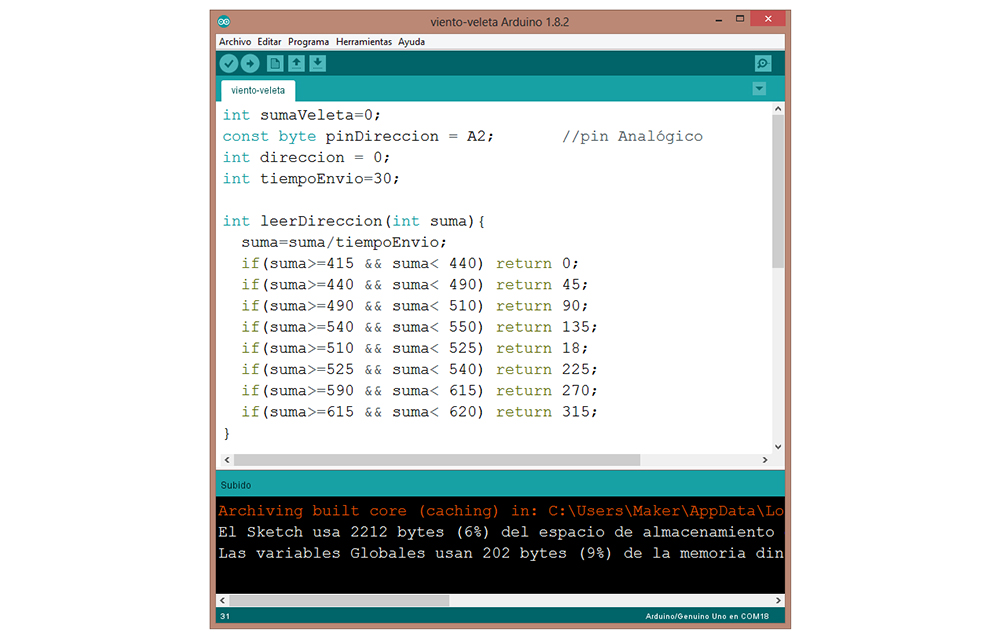The width and height of the screenshot is (1000, 636).
Task: Click the Arduino logo in title bar
Action: 224,20
